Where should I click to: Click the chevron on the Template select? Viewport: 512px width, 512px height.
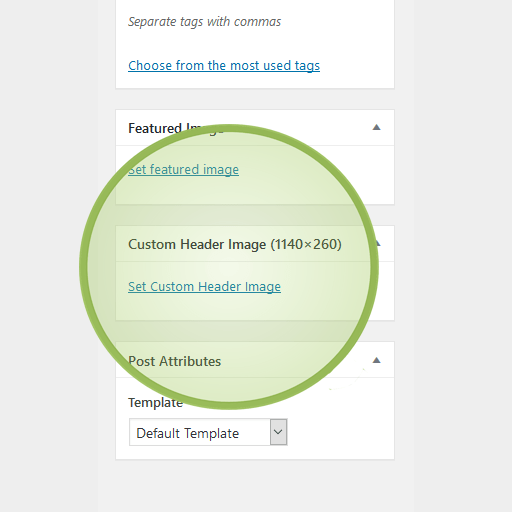278,432
